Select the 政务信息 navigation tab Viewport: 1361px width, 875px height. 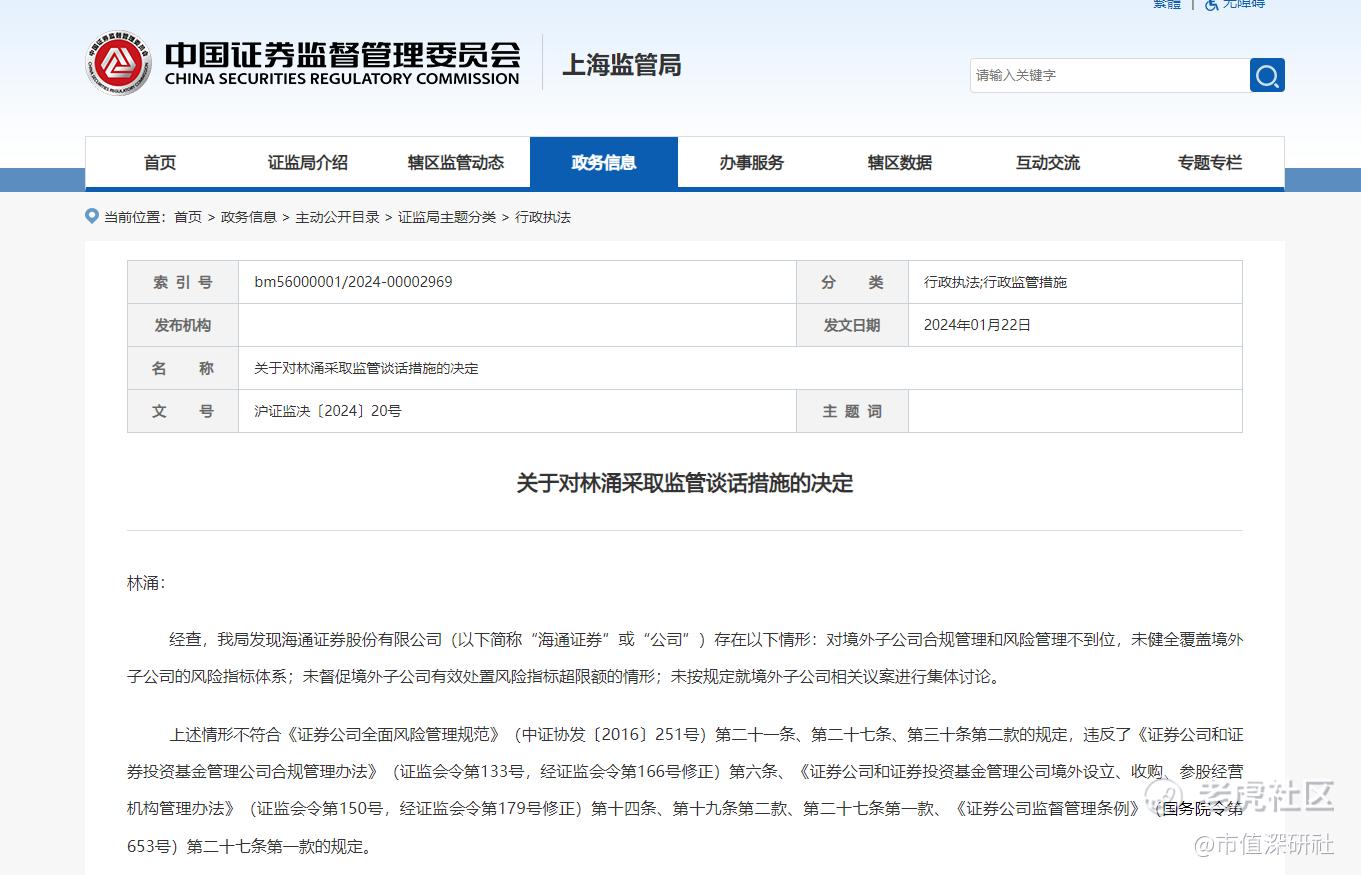604,162
